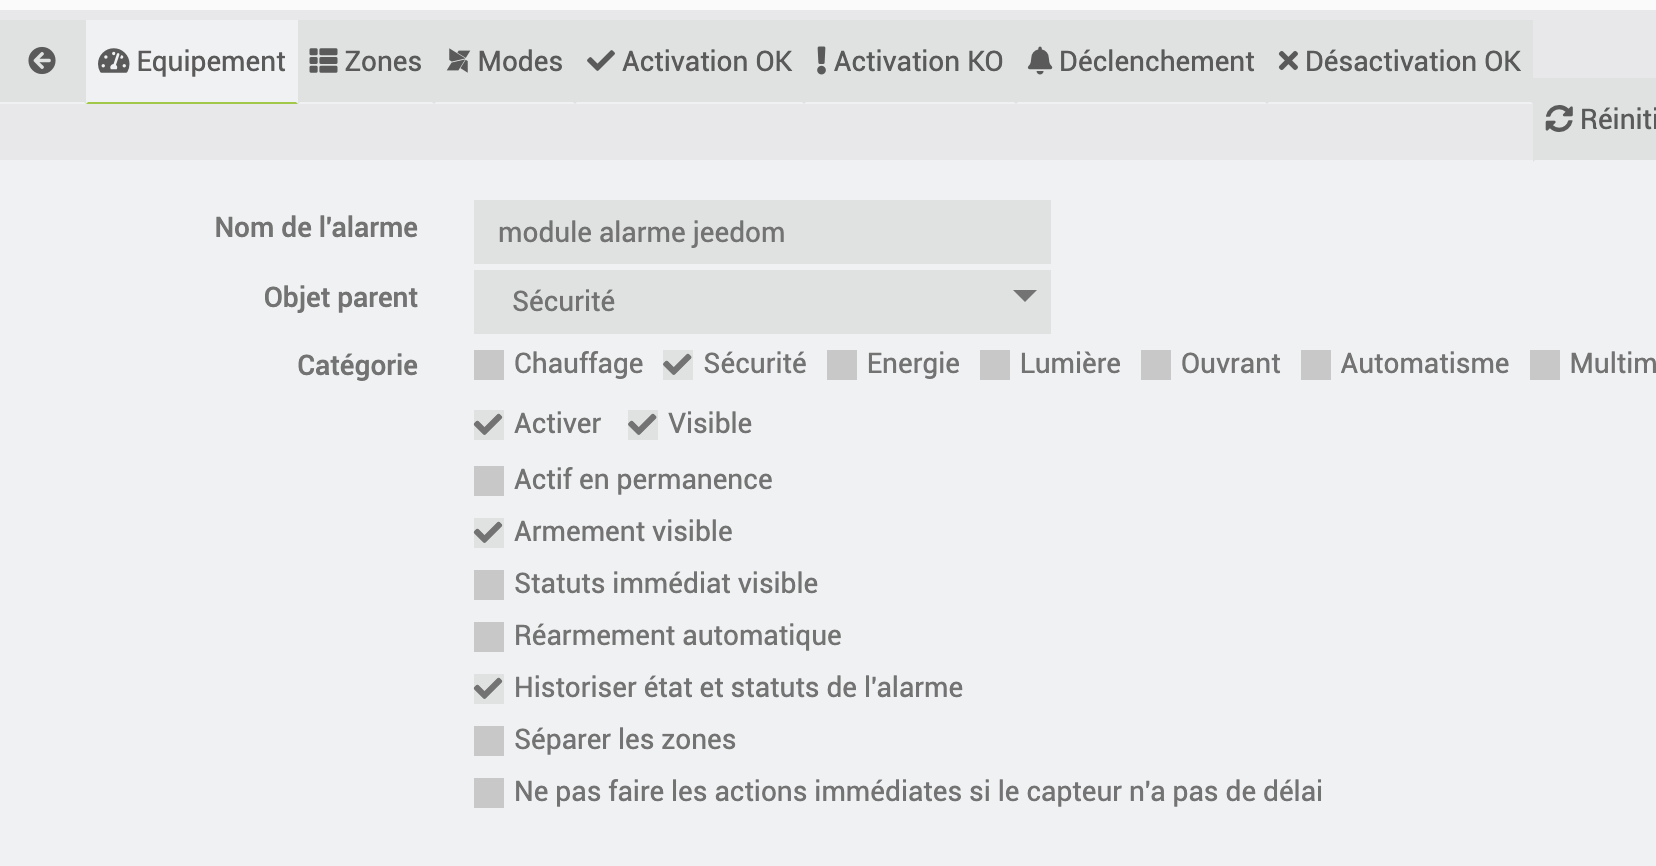Image resolution: width=1656 pixels, height=866 pixels.
Task: Uncheck the Armement visible option
Action: (x=489, y=533)
